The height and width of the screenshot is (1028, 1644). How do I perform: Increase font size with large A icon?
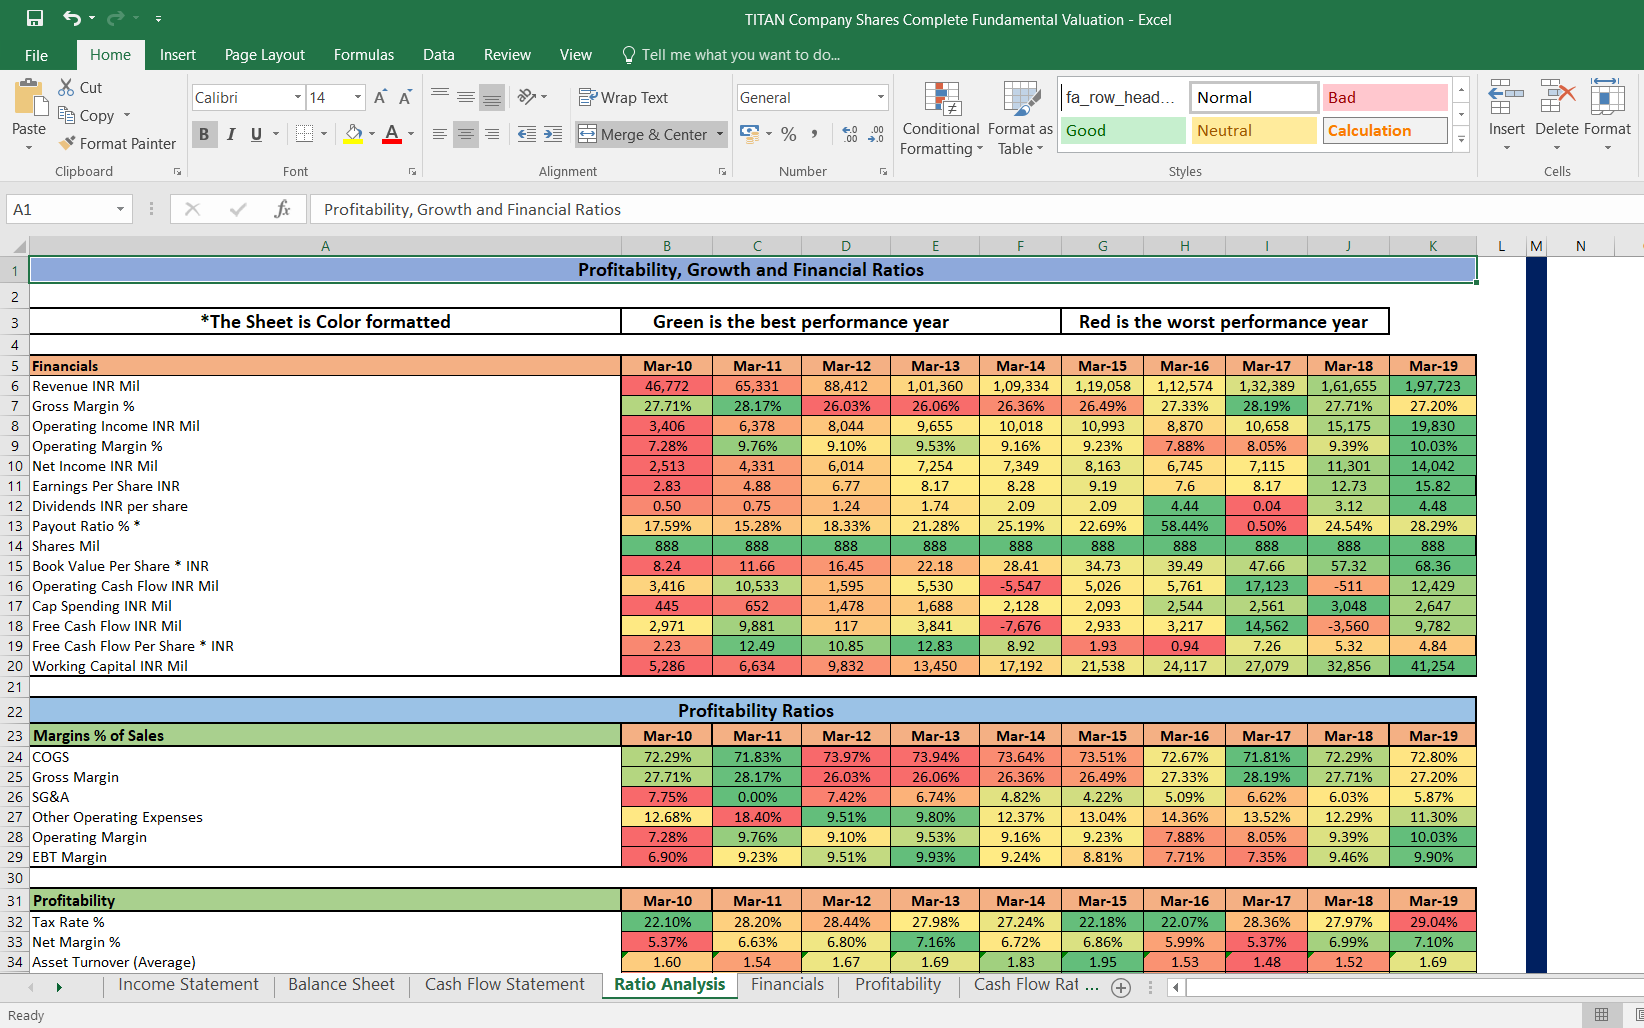pyautogui.click(x=380, y=97)
